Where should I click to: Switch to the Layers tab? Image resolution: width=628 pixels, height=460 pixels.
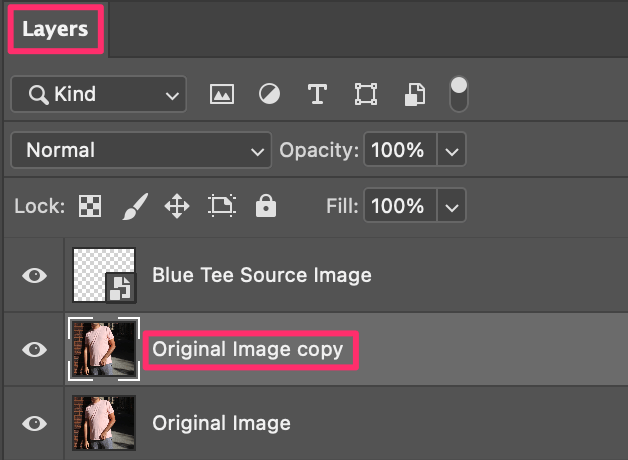pyautogui.click(x=55, y=29)
